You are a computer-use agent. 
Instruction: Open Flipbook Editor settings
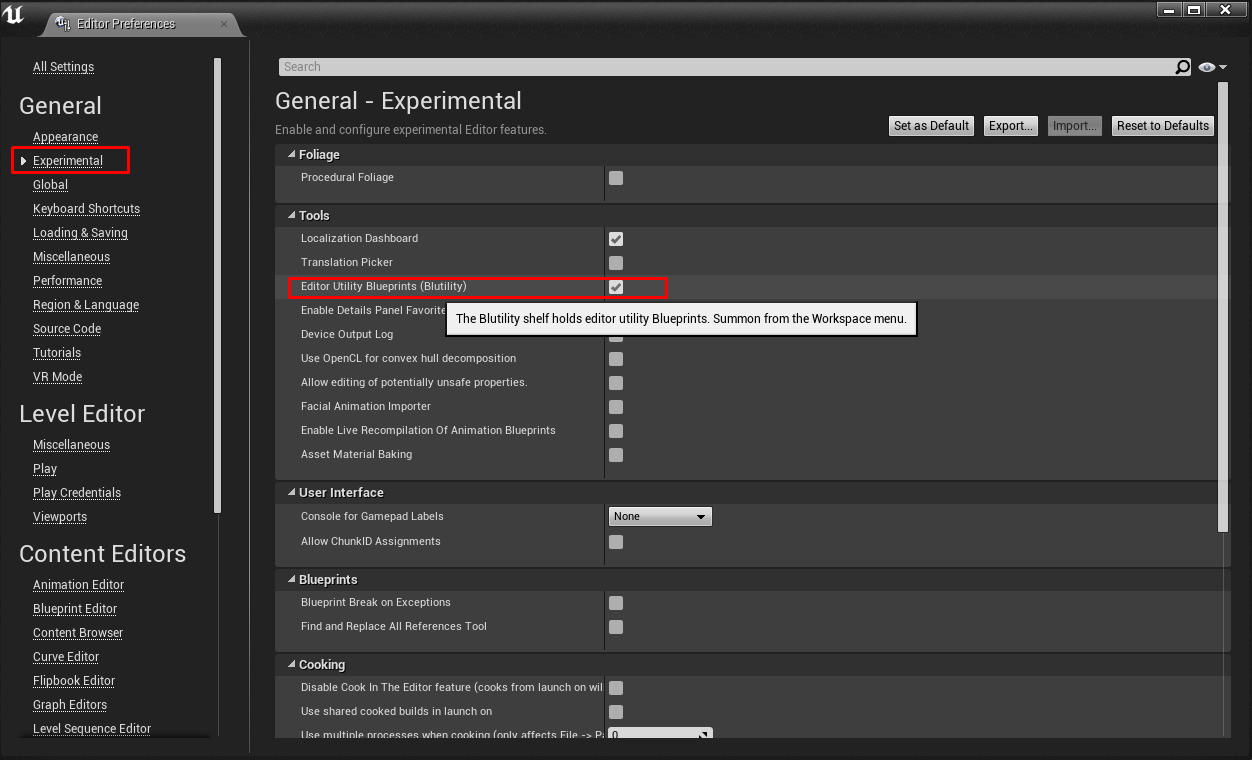click(x=74, y=681)
